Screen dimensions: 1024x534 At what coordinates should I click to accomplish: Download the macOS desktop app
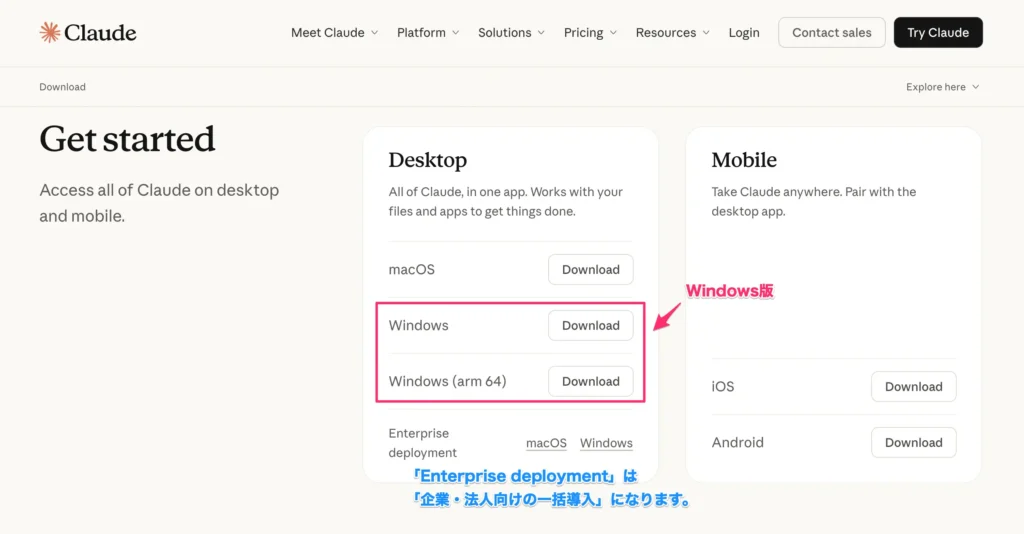click(x=590, y=270)
